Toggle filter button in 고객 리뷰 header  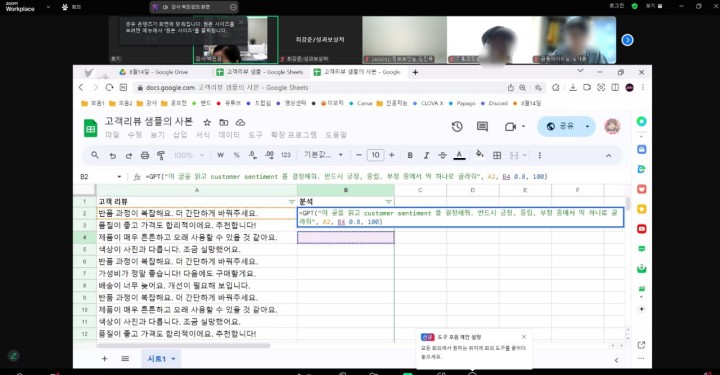point(291,201)
